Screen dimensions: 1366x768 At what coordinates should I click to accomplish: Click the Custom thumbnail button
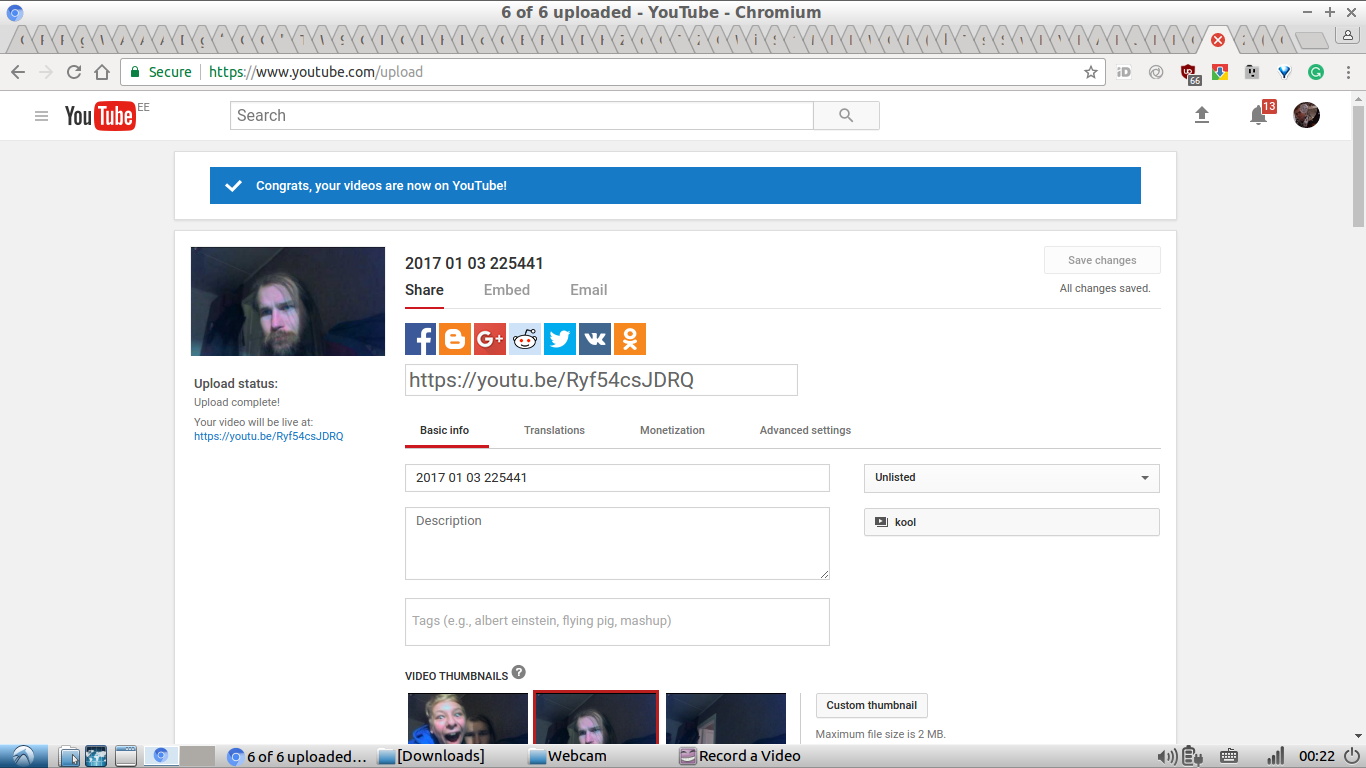(872, 705)
